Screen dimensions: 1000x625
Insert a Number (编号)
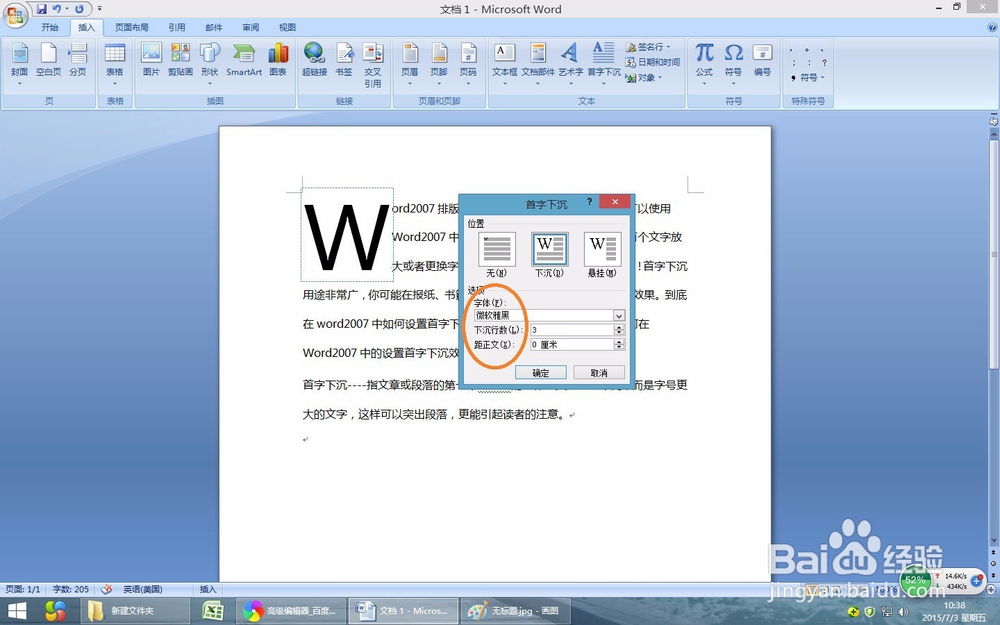(762, 61)
